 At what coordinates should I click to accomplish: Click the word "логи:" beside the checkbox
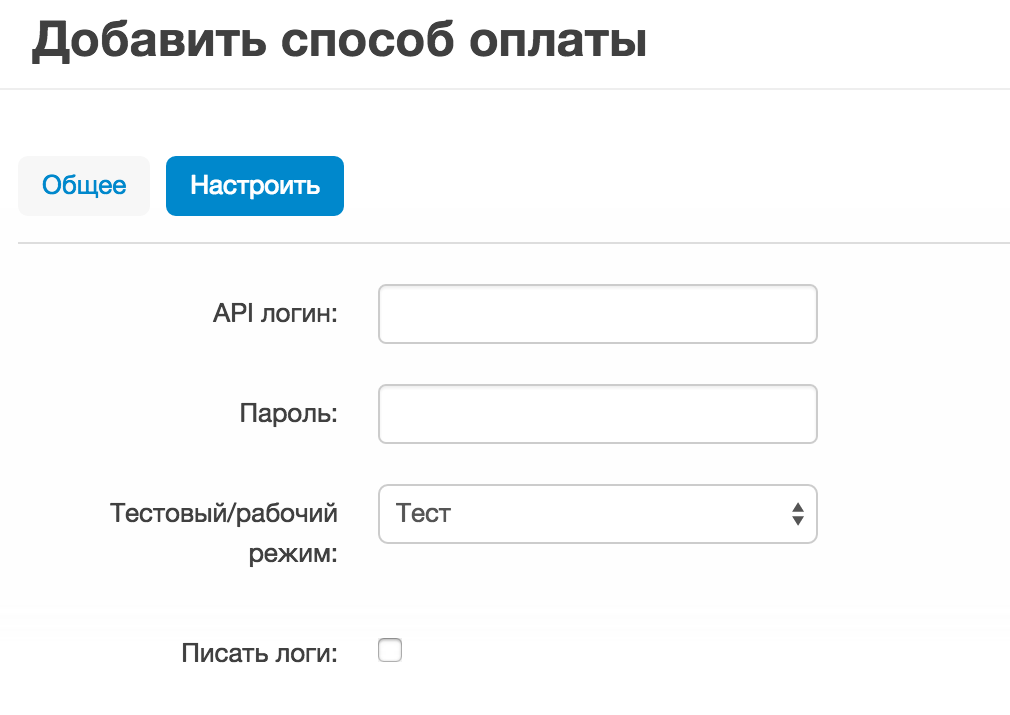304,654
